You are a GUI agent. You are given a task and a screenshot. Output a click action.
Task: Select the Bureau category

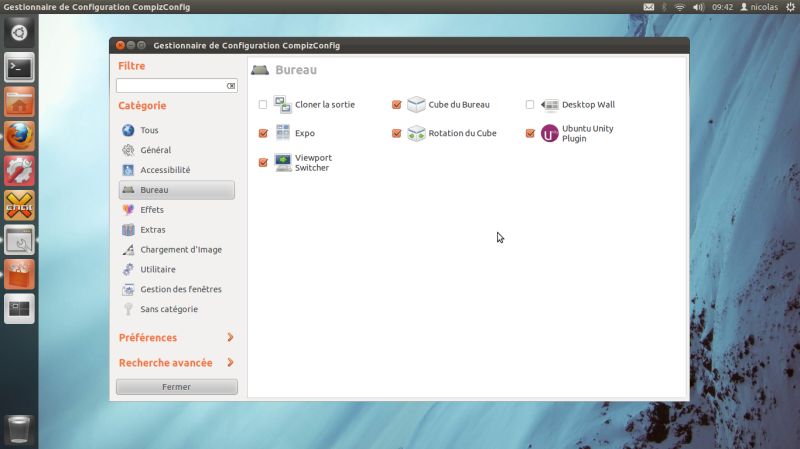click(x=177, y=190)
